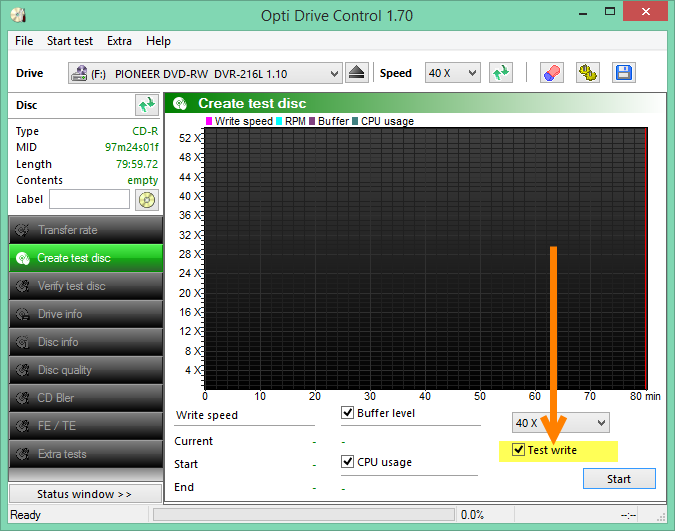Image resolution: width=675 pixels, height=531 pixels.
Task: Click the drive icon in Drive selector
Action: tap(79, 73)
